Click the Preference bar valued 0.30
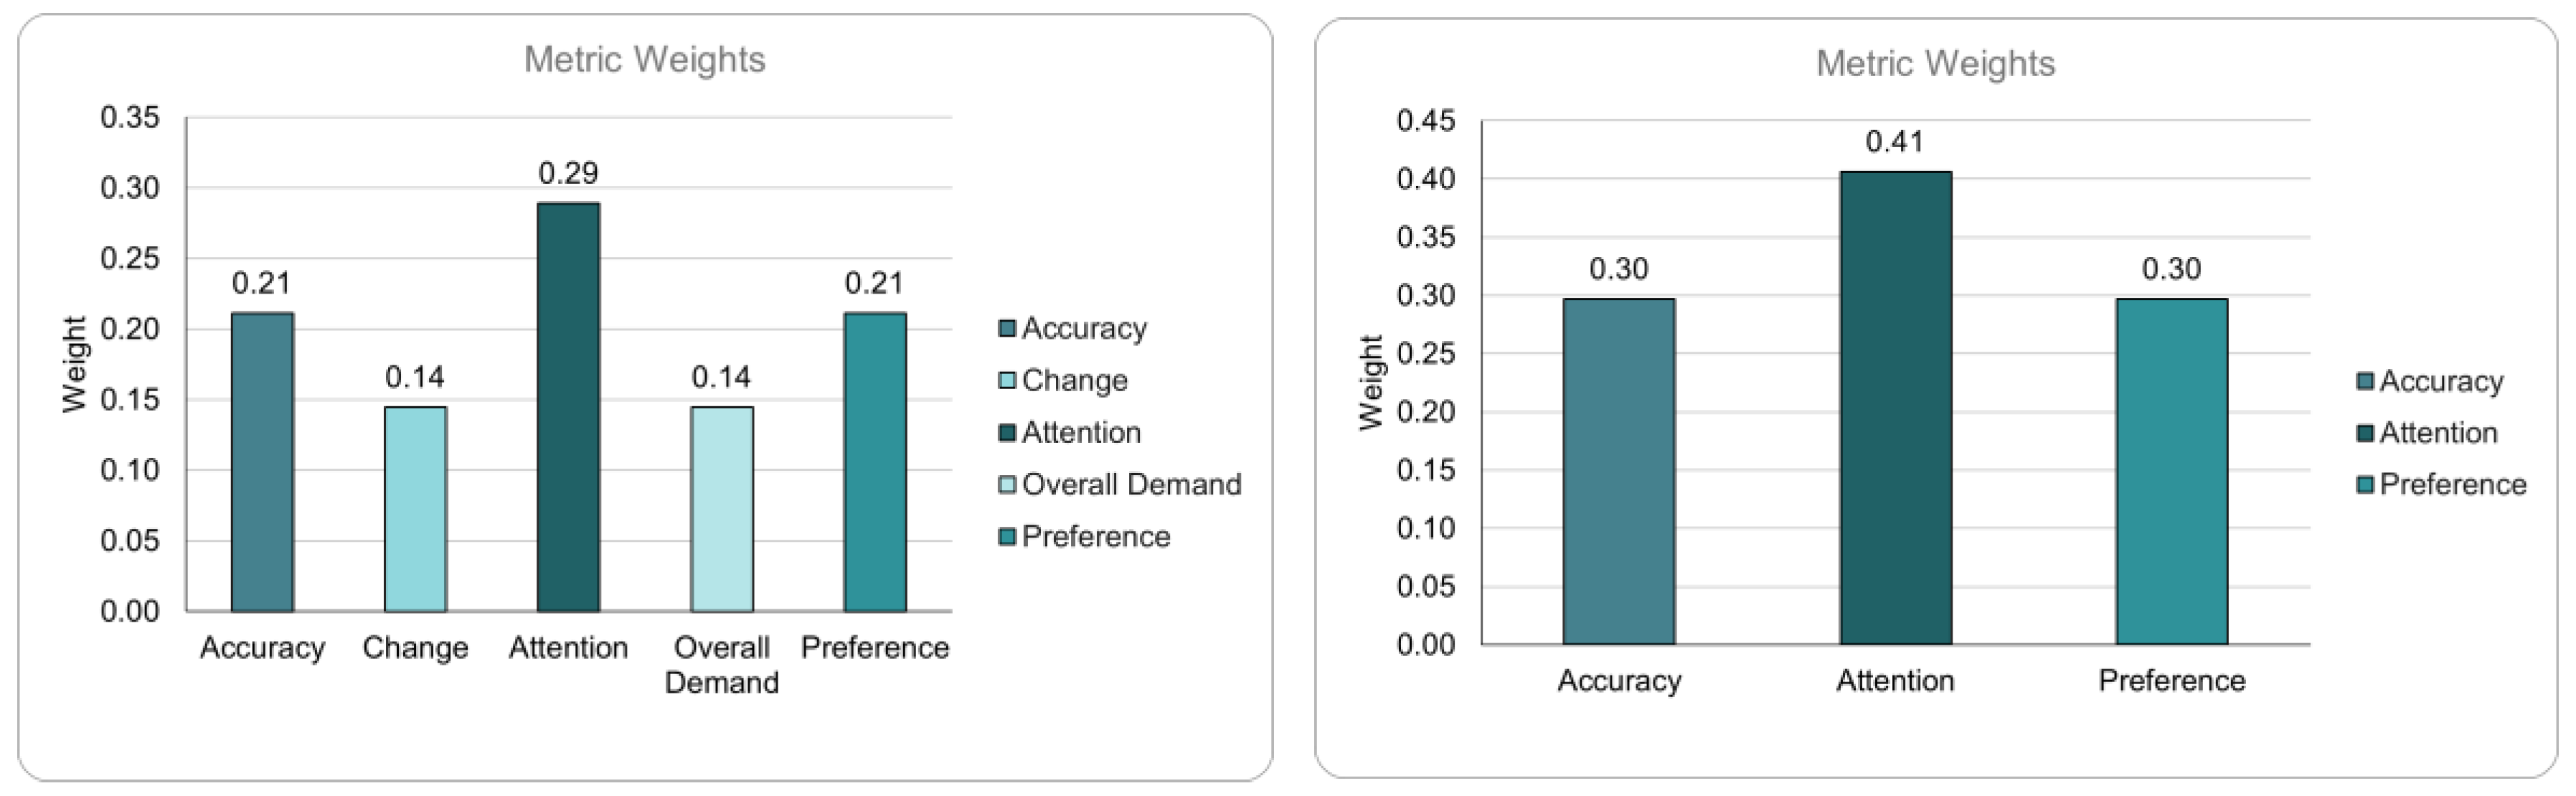 (x=2171, y=471)
